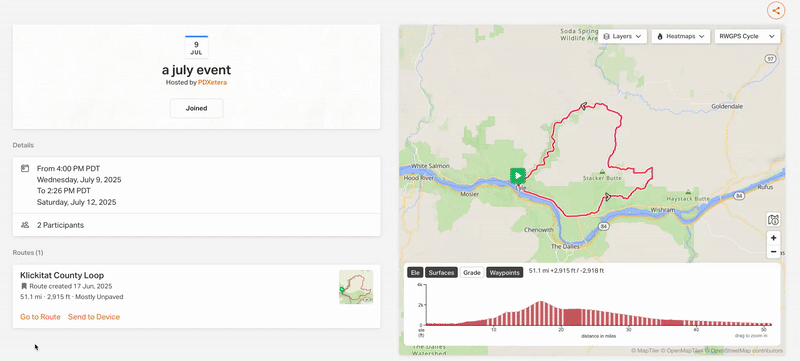This screenshot has height=361, width=800.
Task: Expand the Heatmaps dropdown
Action: tap(681, 36)
